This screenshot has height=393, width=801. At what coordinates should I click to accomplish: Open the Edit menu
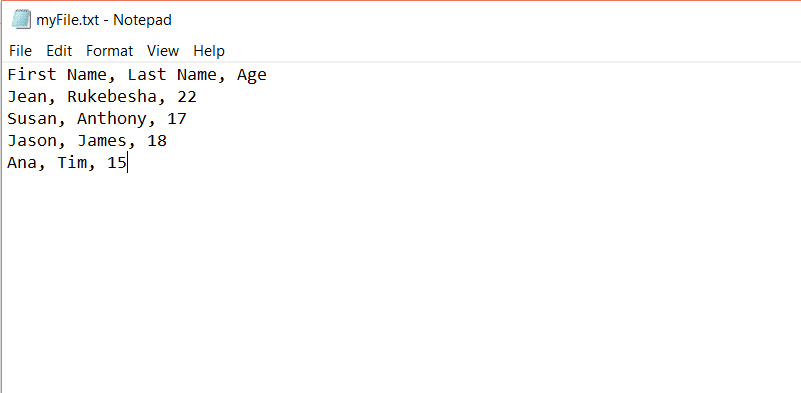pyautogui.click(x=59, y=51)
